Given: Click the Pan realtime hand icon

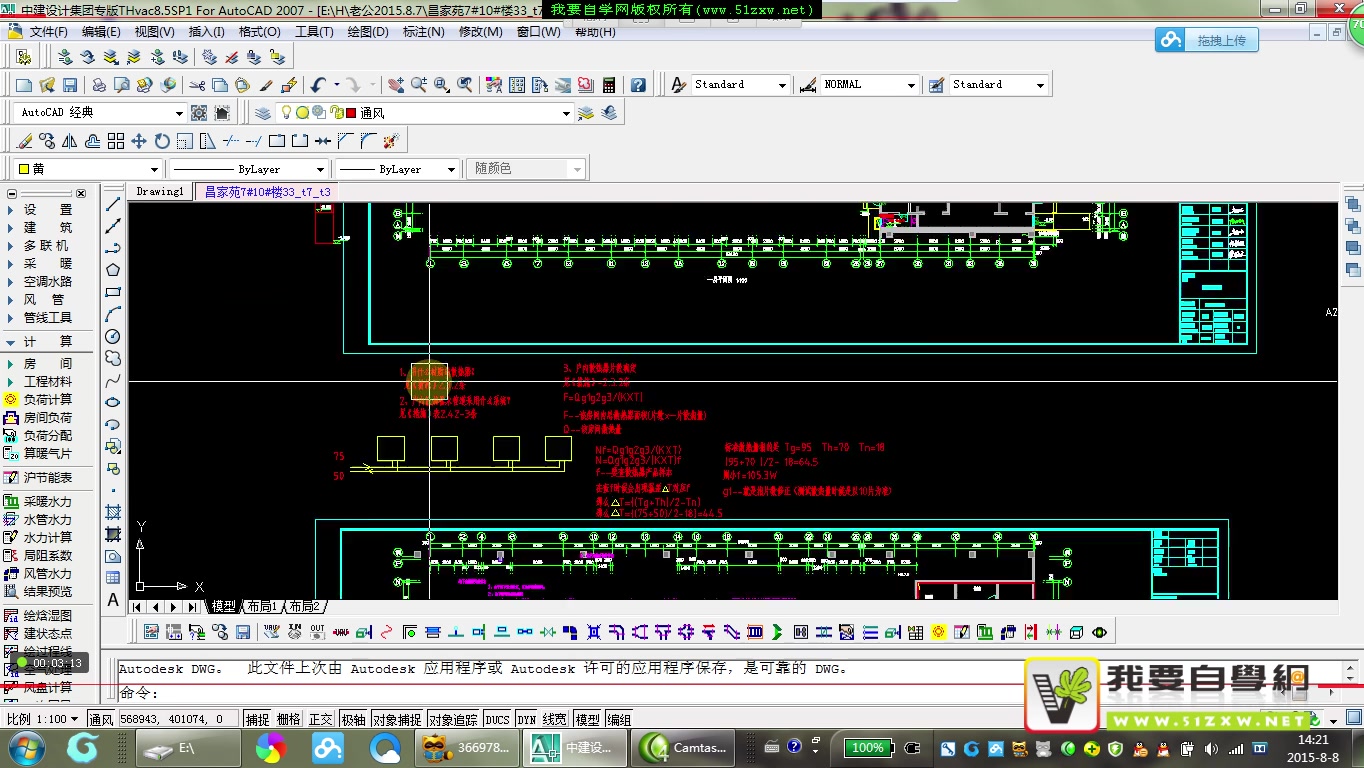Looking at the screenshot, I should pyautogui.click(x=396, y=85).
